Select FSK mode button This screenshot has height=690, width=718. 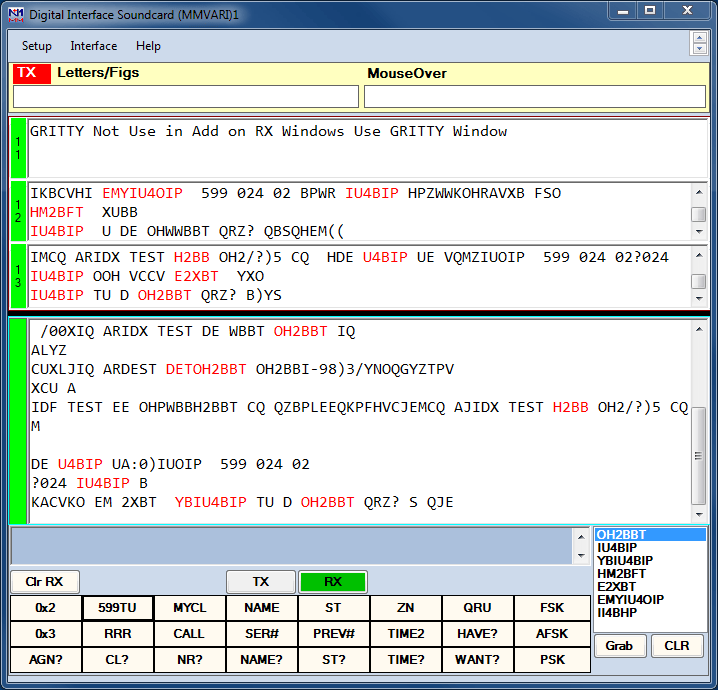click(x=552, y=608)
